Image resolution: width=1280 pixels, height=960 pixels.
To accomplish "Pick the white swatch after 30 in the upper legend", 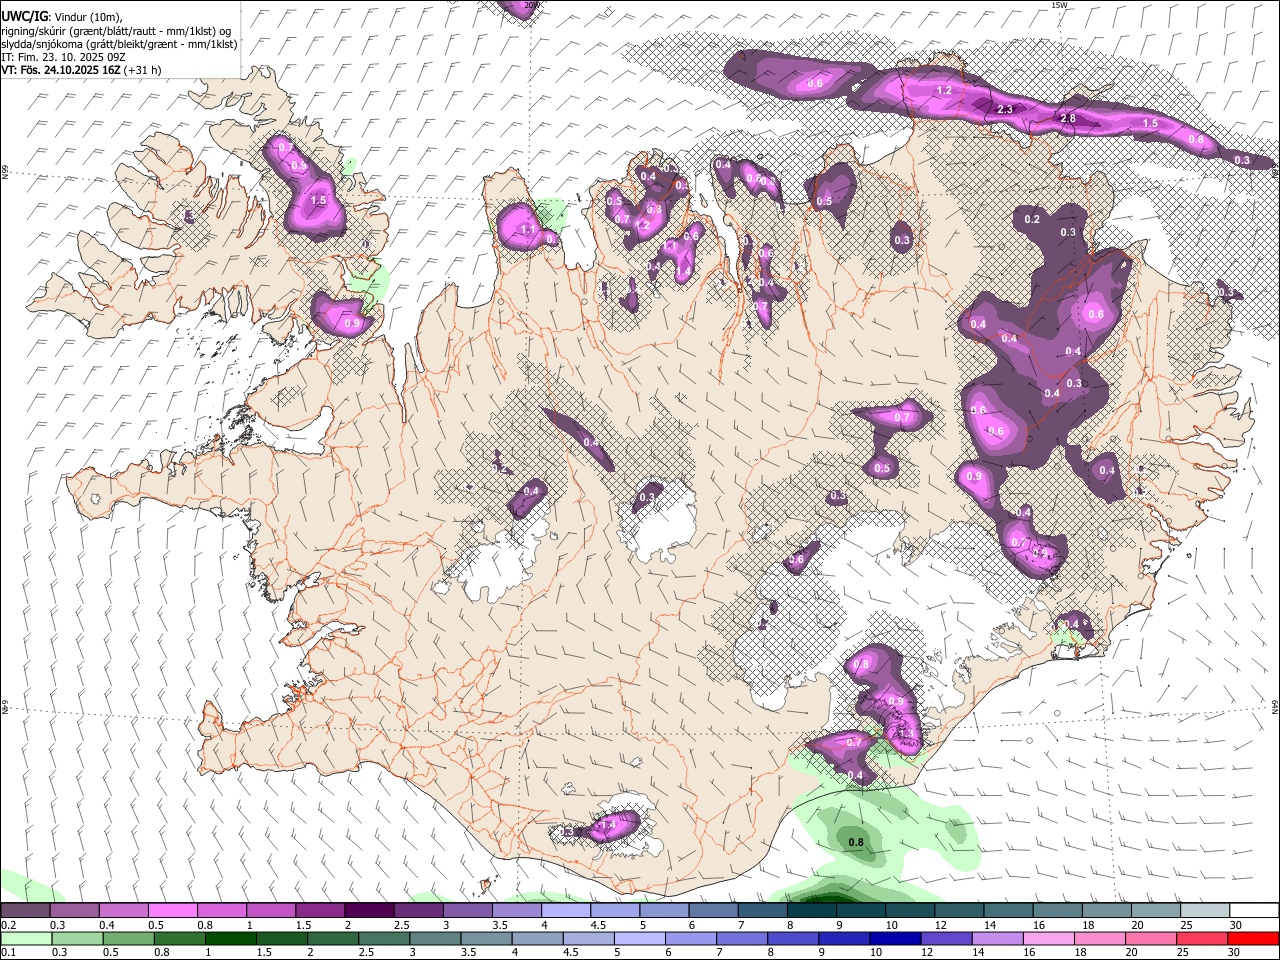I will tap(1255, 910).
